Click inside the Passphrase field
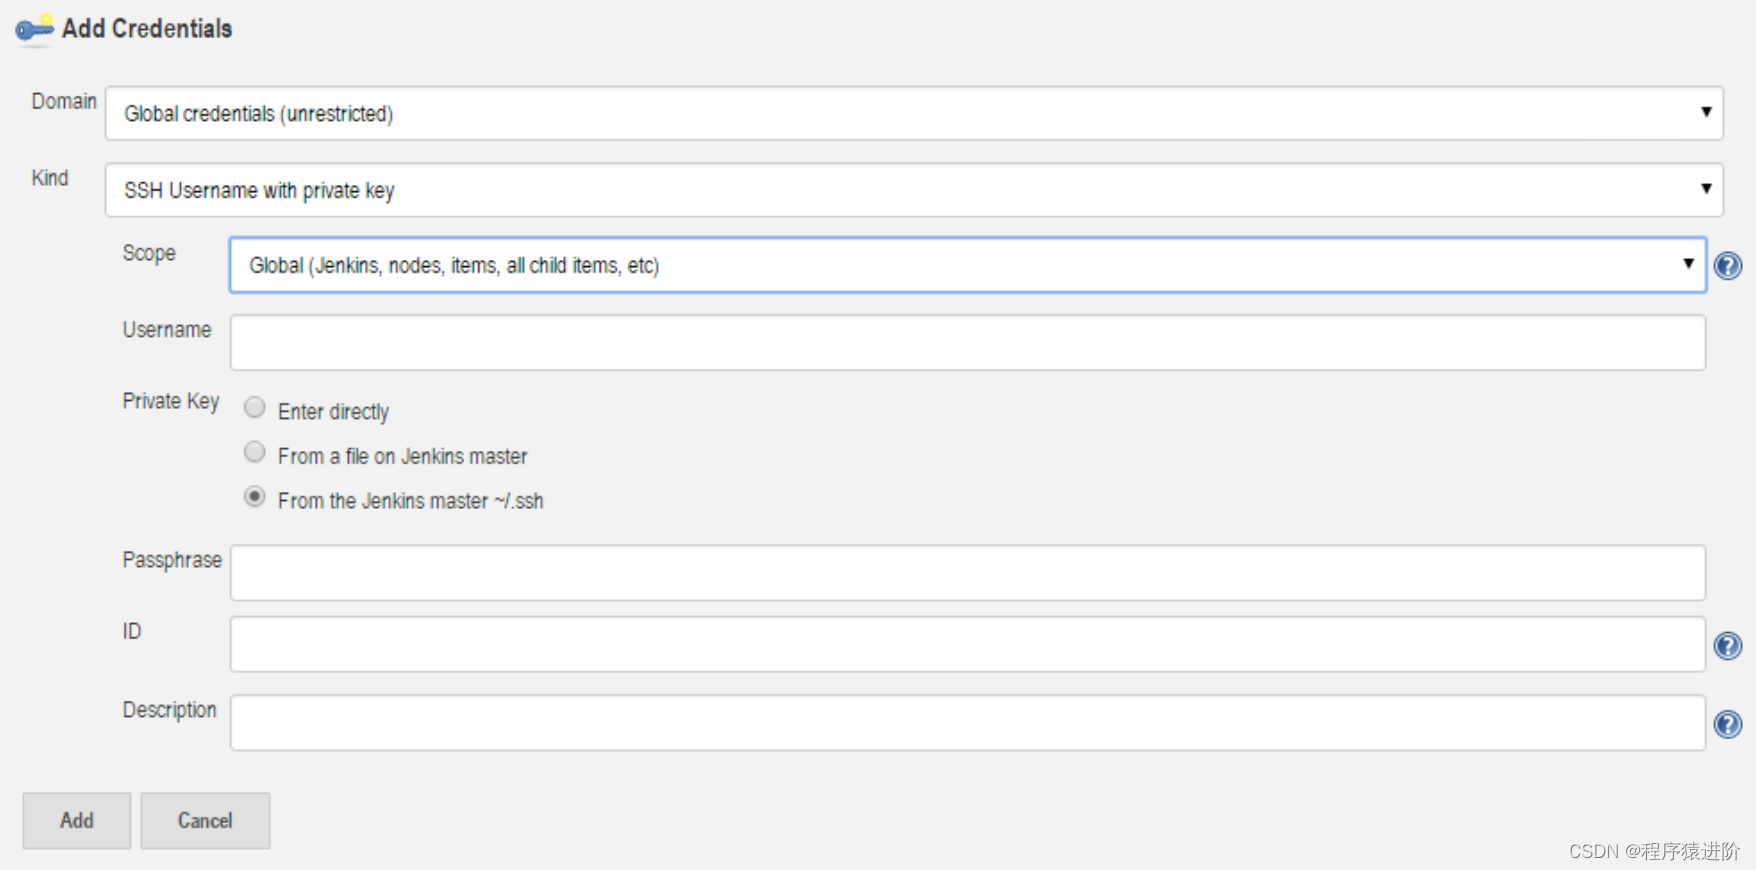 (968, 572)
